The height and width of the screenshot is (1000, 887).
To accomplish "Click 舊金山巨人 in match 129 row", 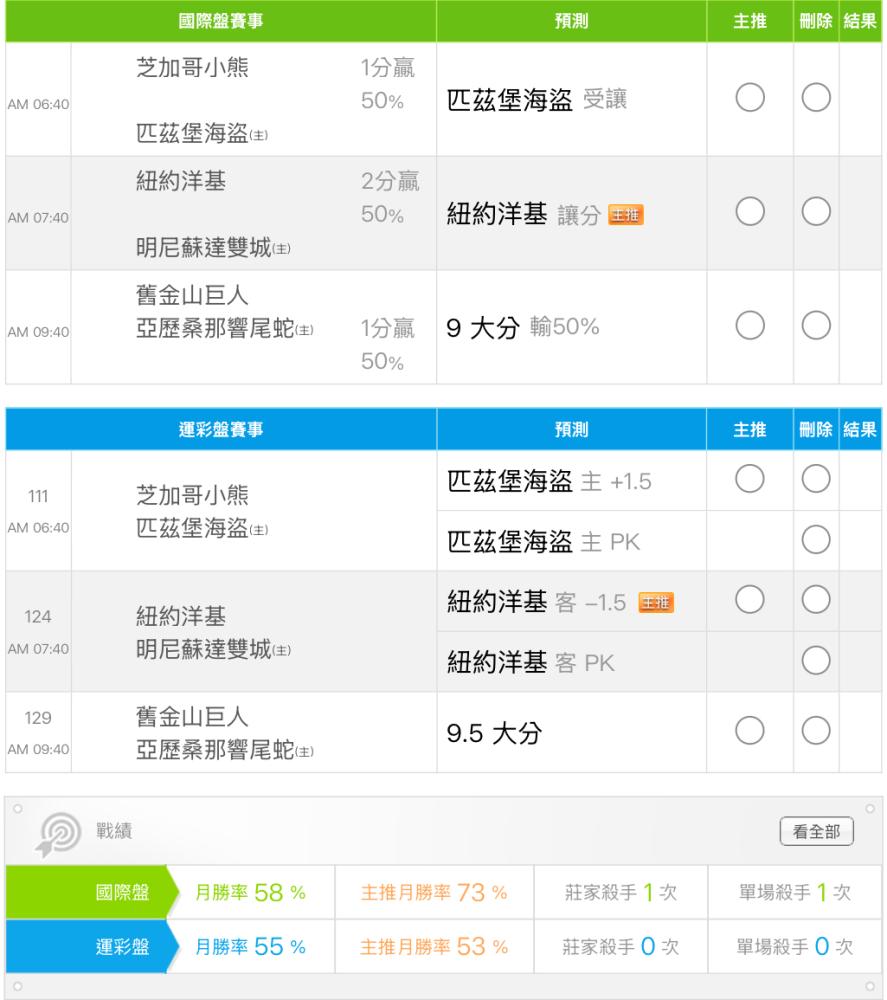I will pyautogui.click(x=192, y=717).
